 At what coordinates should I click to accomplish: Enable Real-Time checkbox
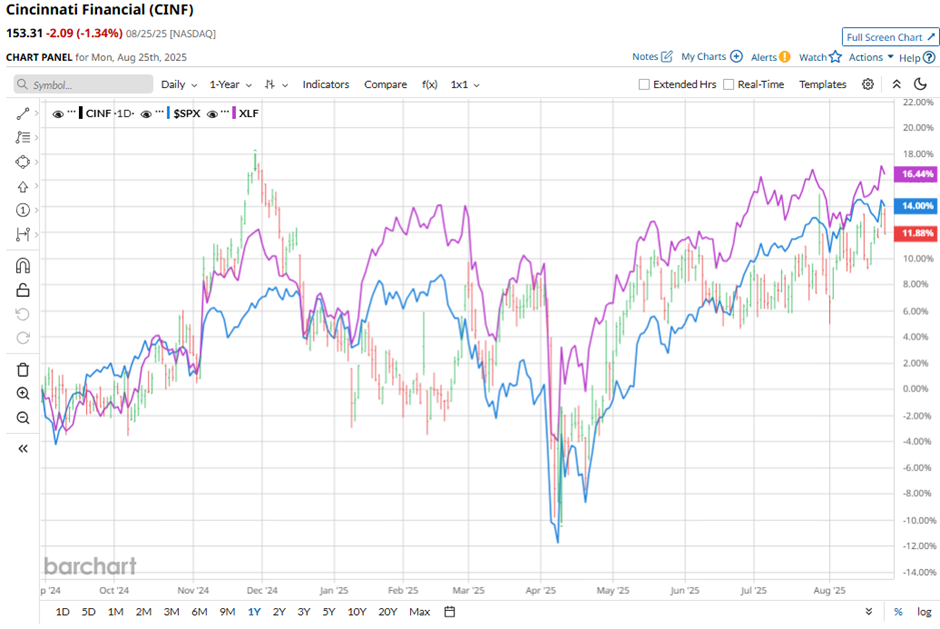[728, 85]
